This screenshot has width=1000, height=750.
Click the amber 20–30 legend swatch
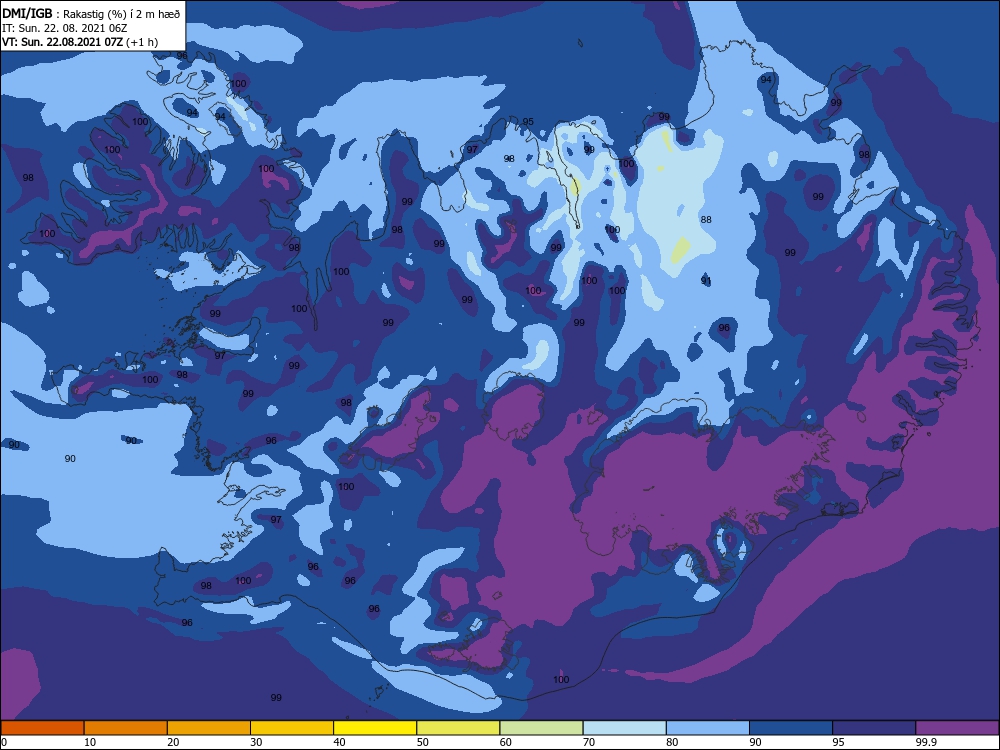click(x=209, y=728)
